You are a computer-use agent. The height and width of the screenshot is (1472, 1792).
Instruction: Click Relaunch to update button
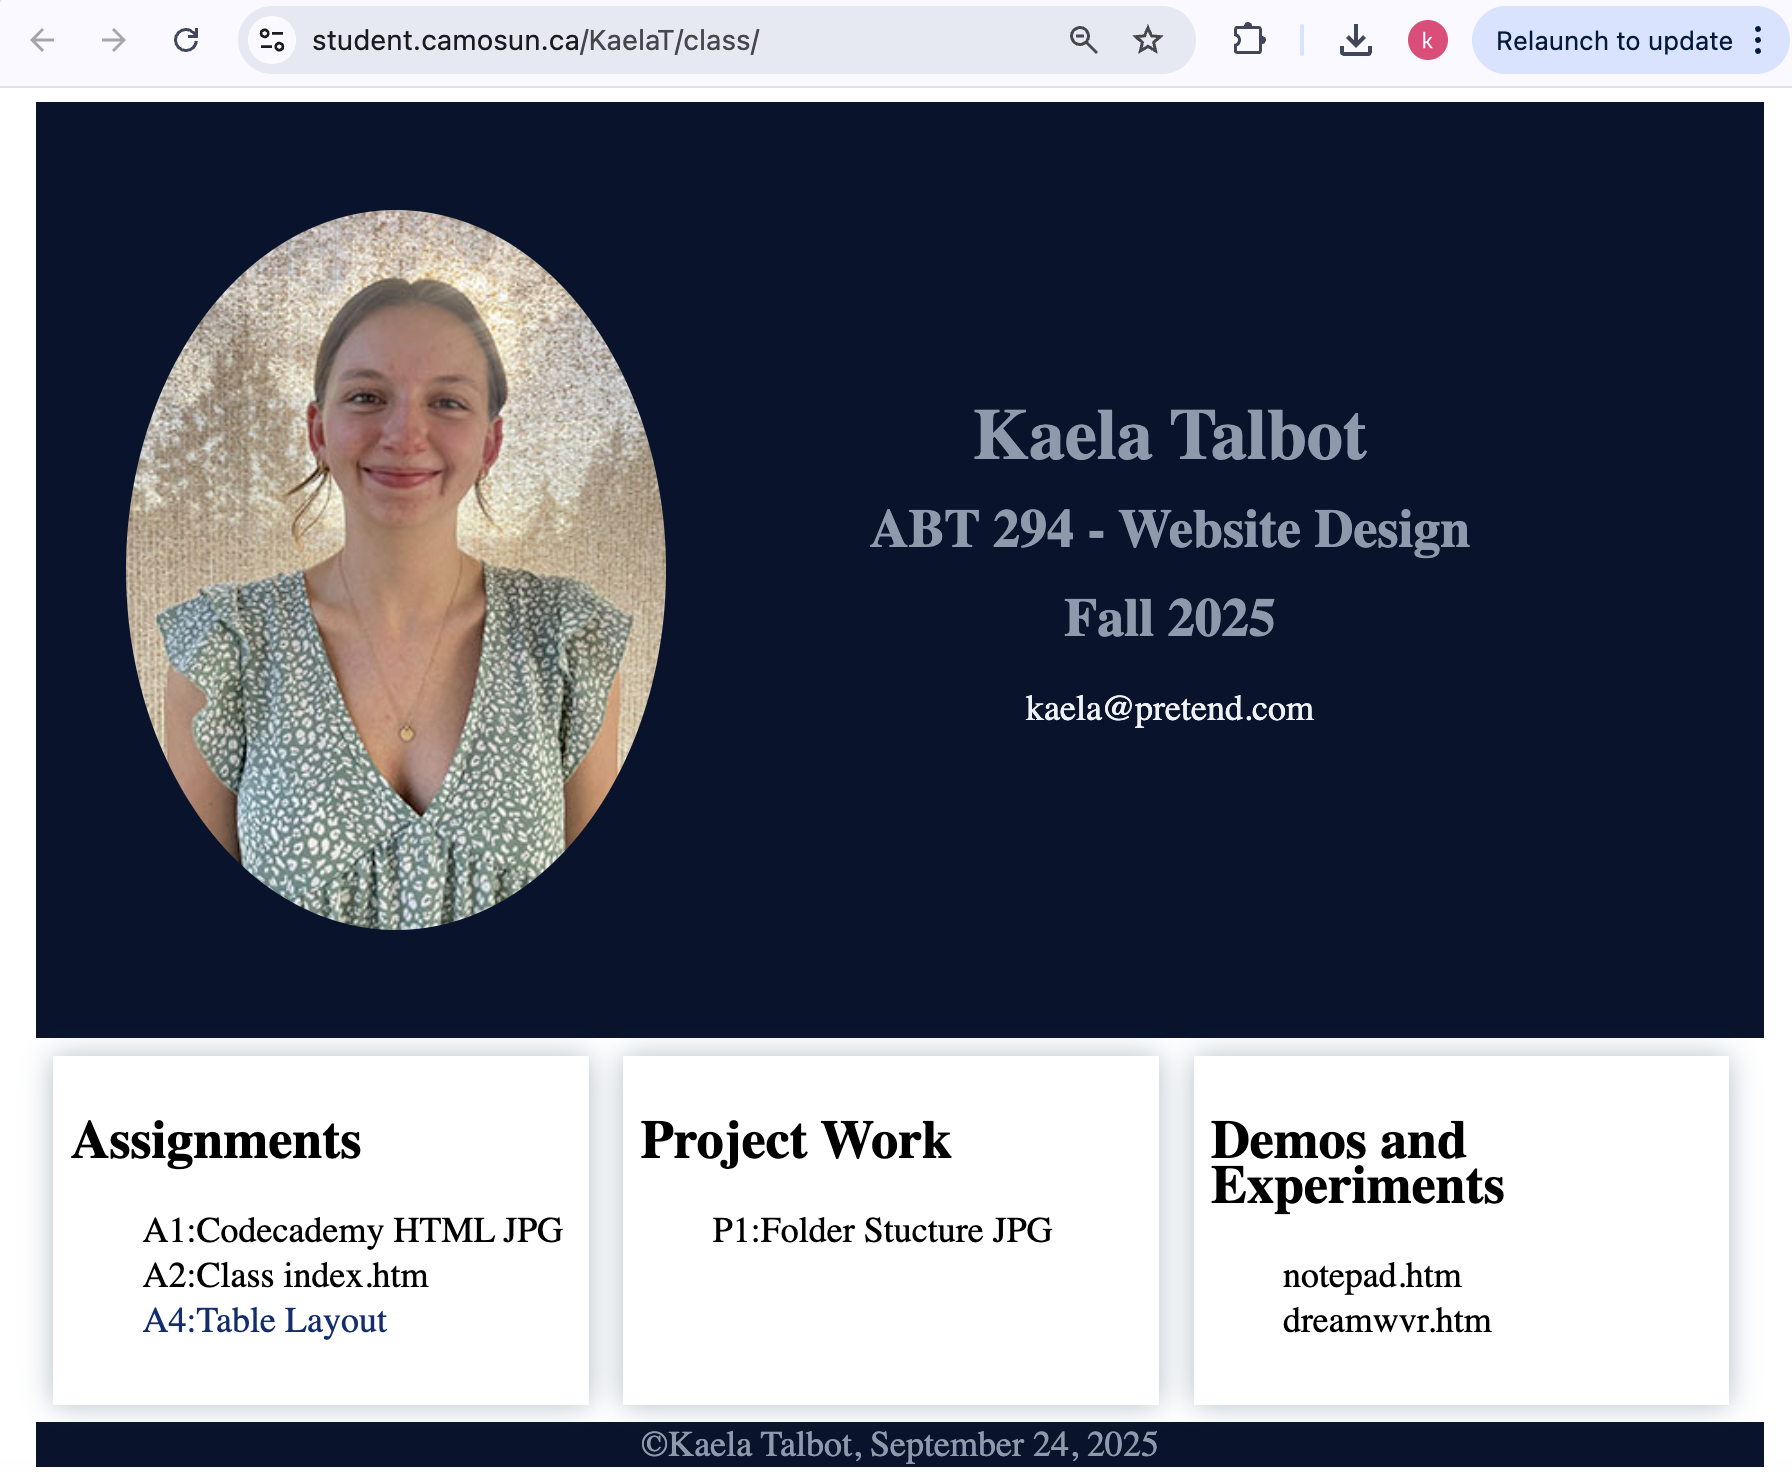pyautogui.click(x=1613, y=41)
